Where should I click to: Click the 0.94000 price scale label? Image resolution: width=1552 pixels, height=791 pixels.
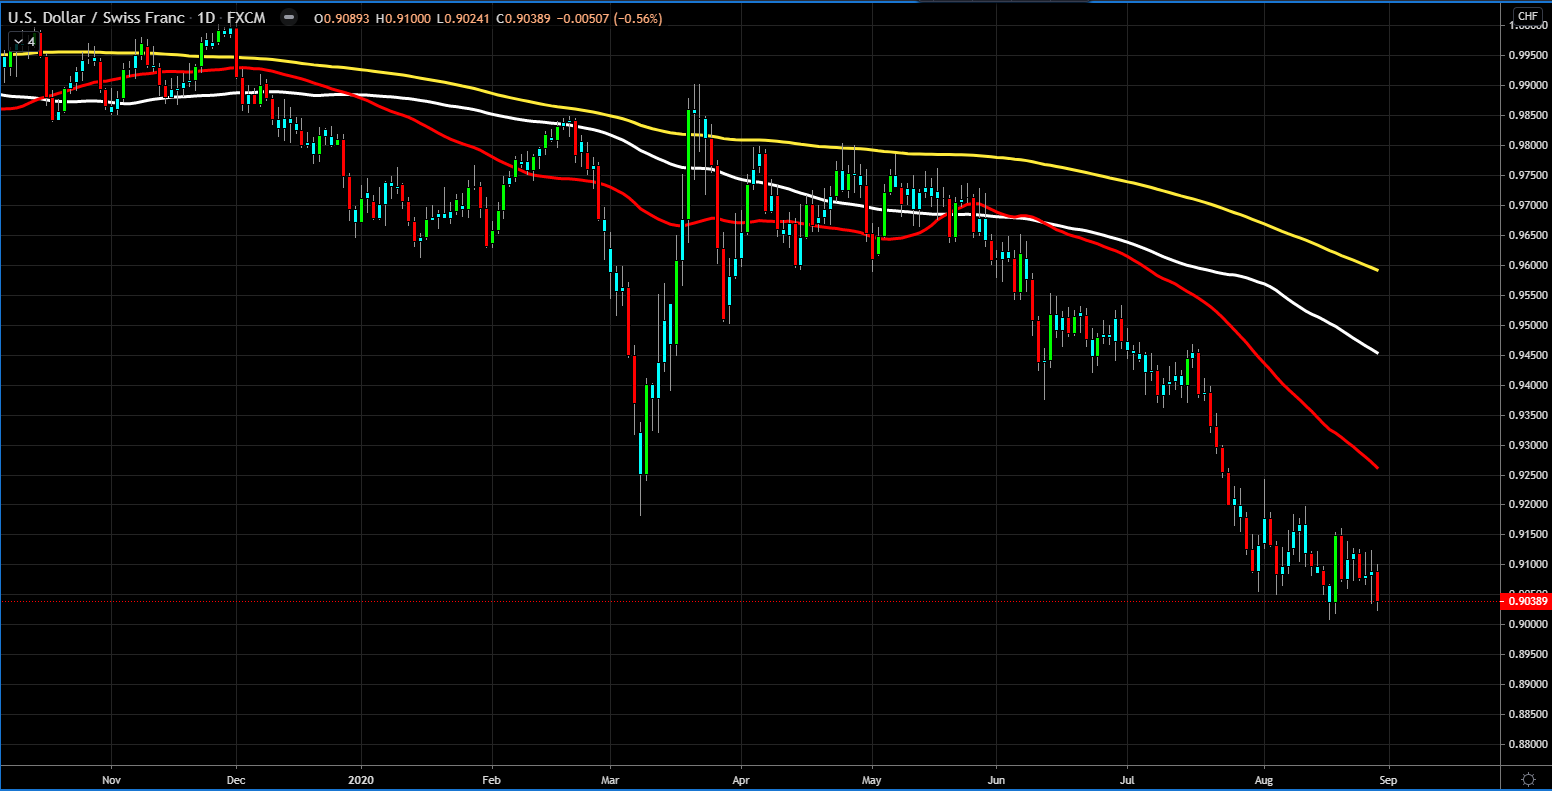click(x=1529, y=386)
